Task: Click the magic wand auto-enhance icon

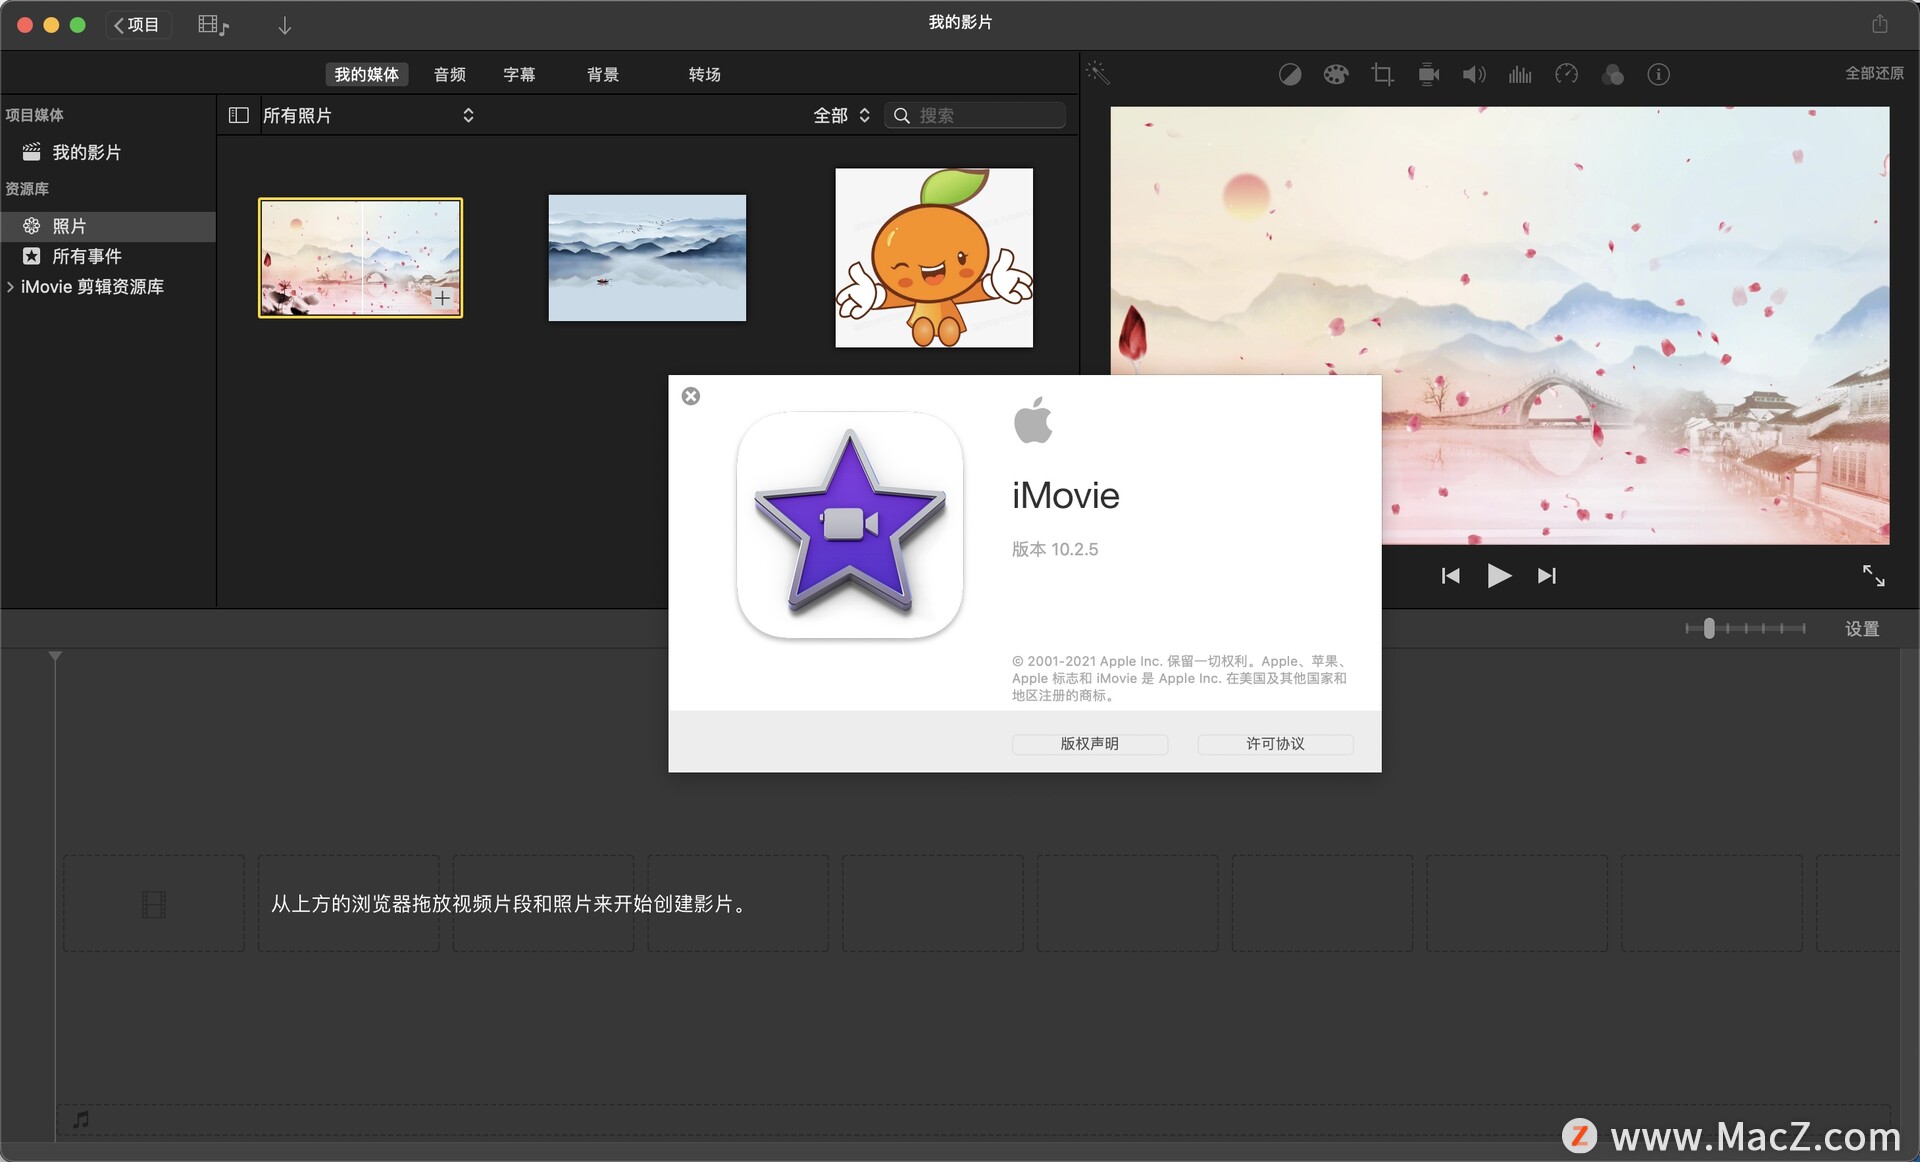Action: (x=1097, y=73)
